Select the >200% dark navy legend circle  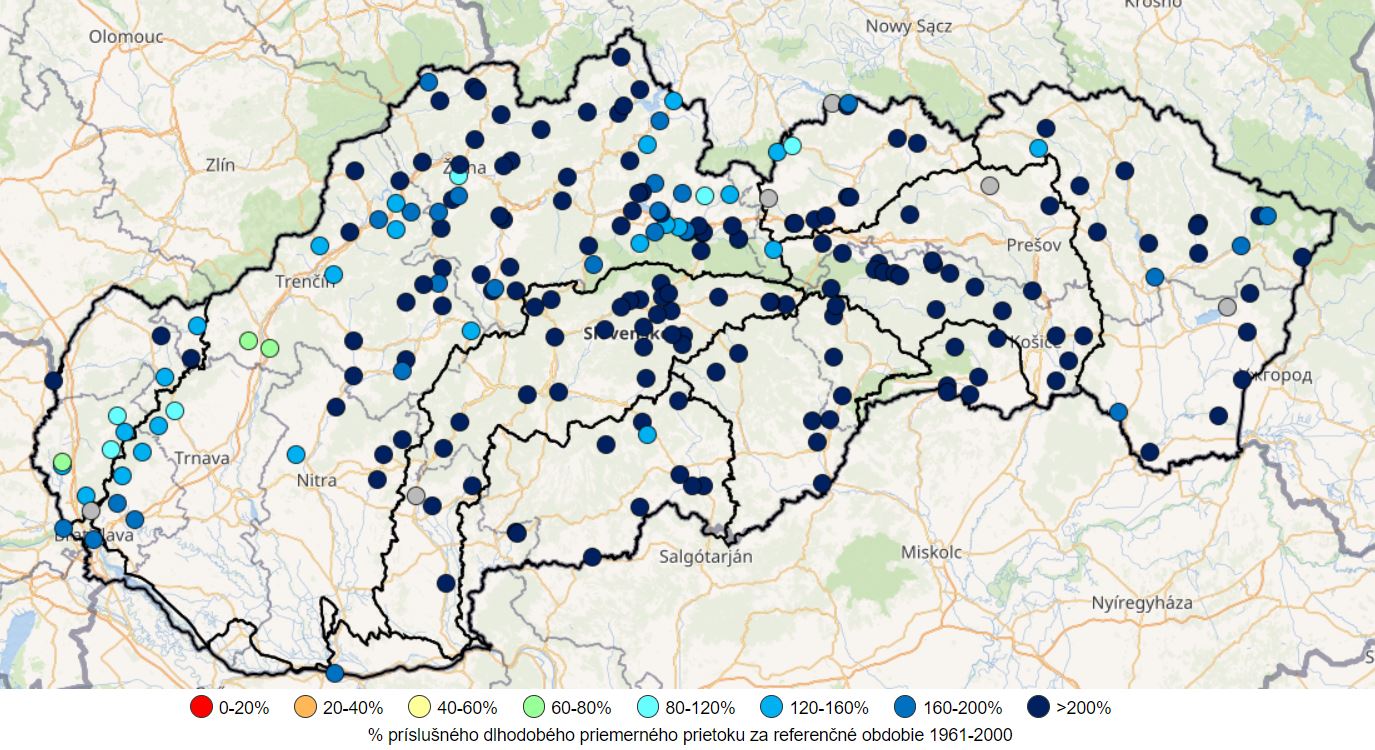click(1038, 707)
